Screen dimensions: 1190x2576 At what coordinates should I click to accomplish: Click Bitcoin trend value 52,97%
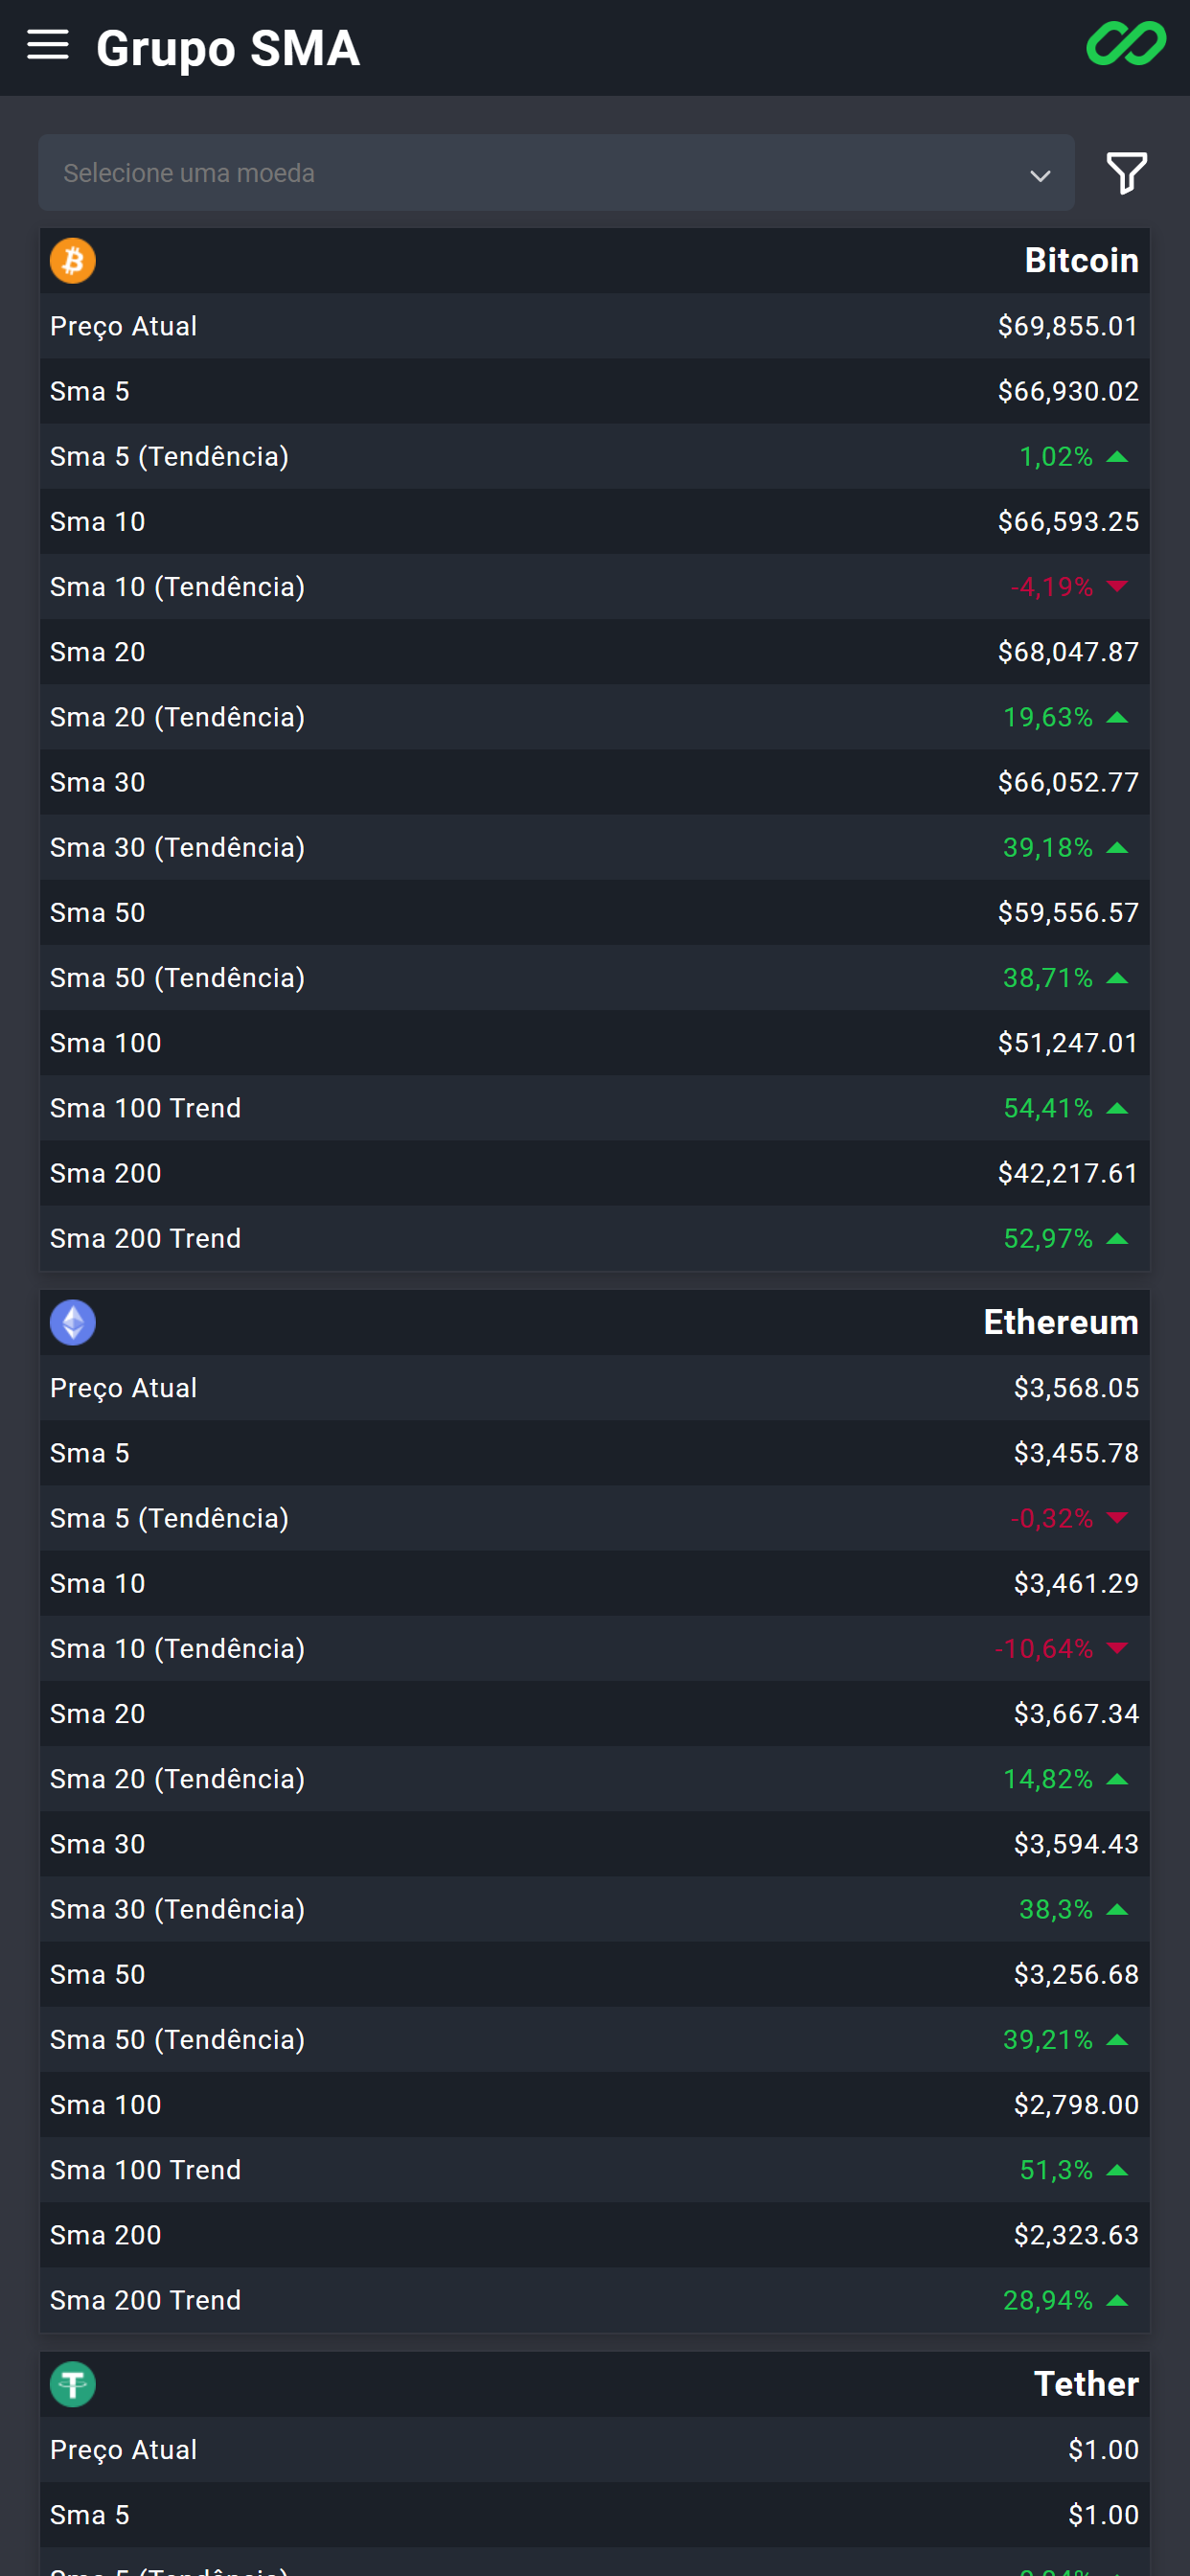point(1047,1239)
